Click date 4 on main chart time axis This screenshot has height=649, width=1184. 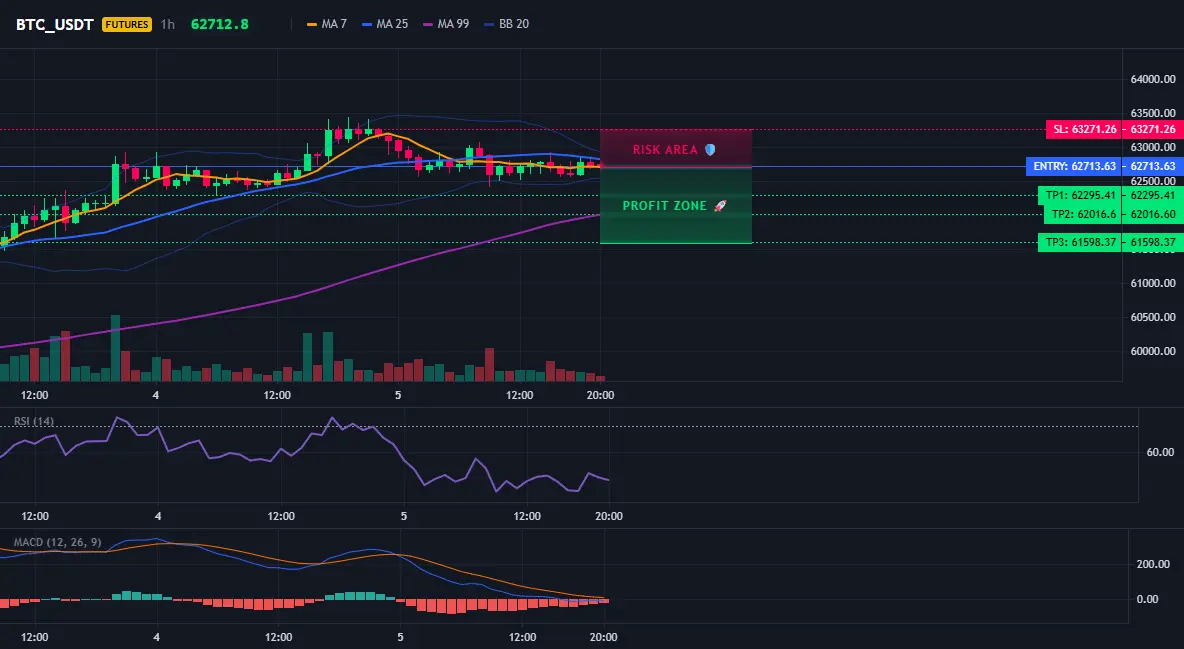[156, 394]
